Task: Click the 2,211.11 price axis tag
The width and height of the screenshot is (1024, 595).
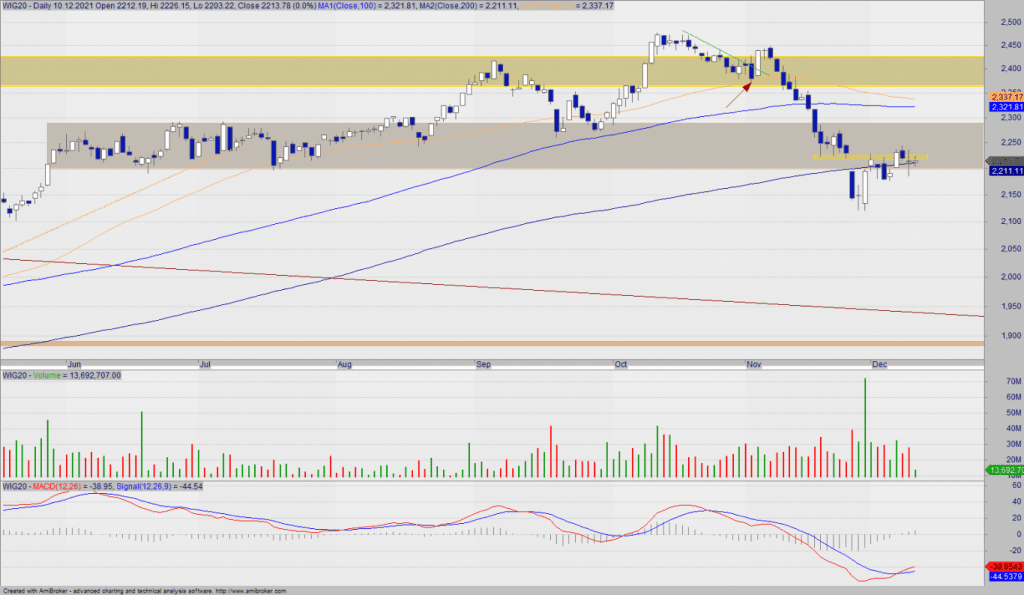Action: [x=1005, y=171]
